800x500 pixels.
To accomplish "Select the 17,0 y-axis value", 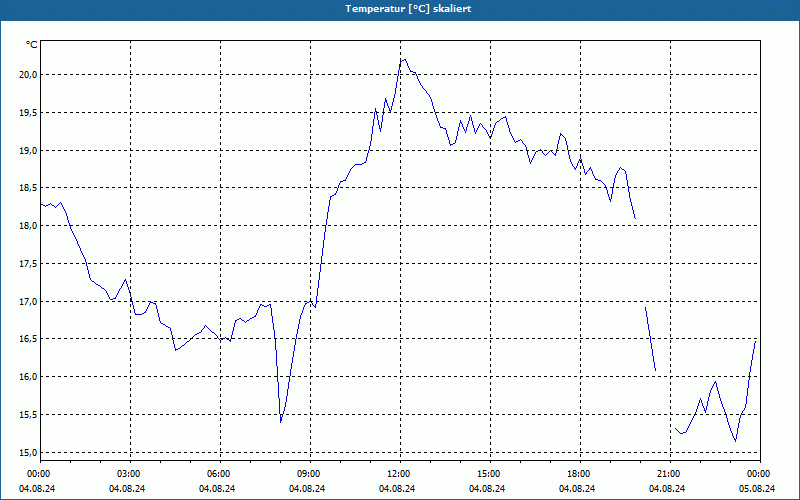I will click(29, 302).
